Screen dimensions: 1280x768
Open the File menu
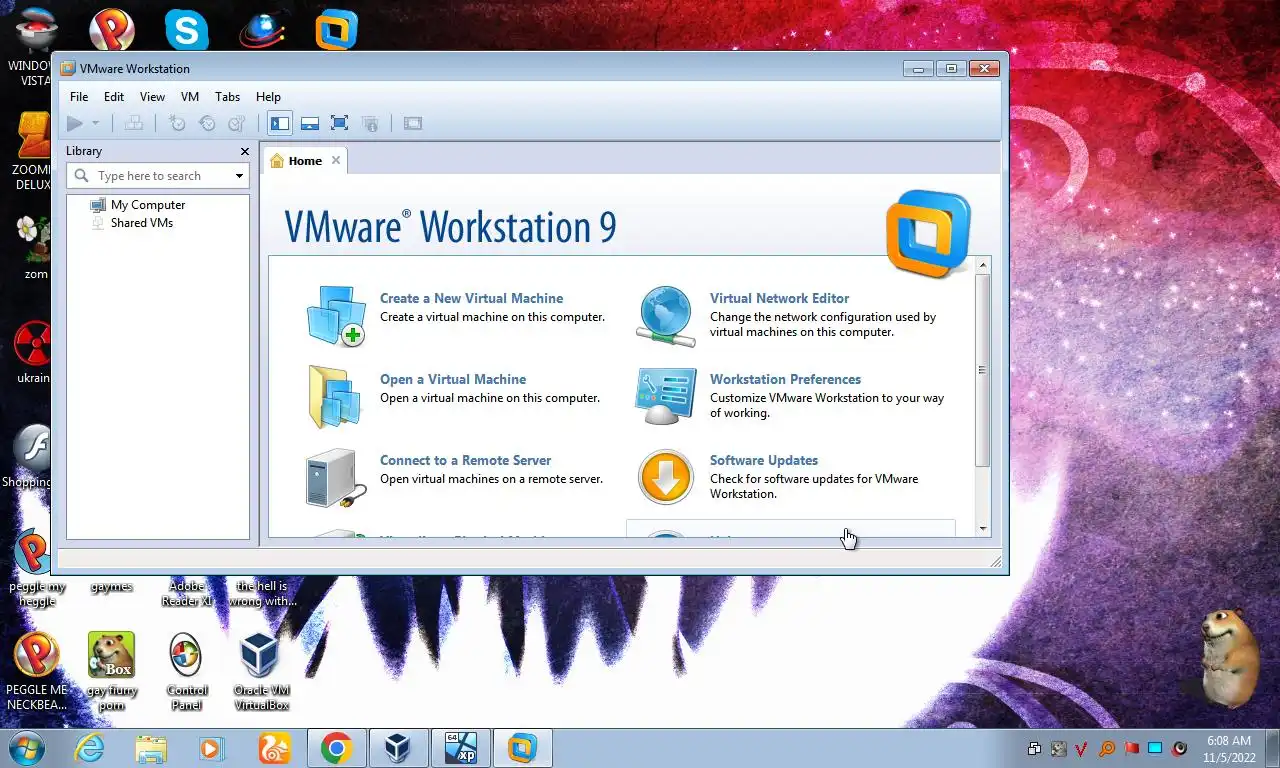79,97
